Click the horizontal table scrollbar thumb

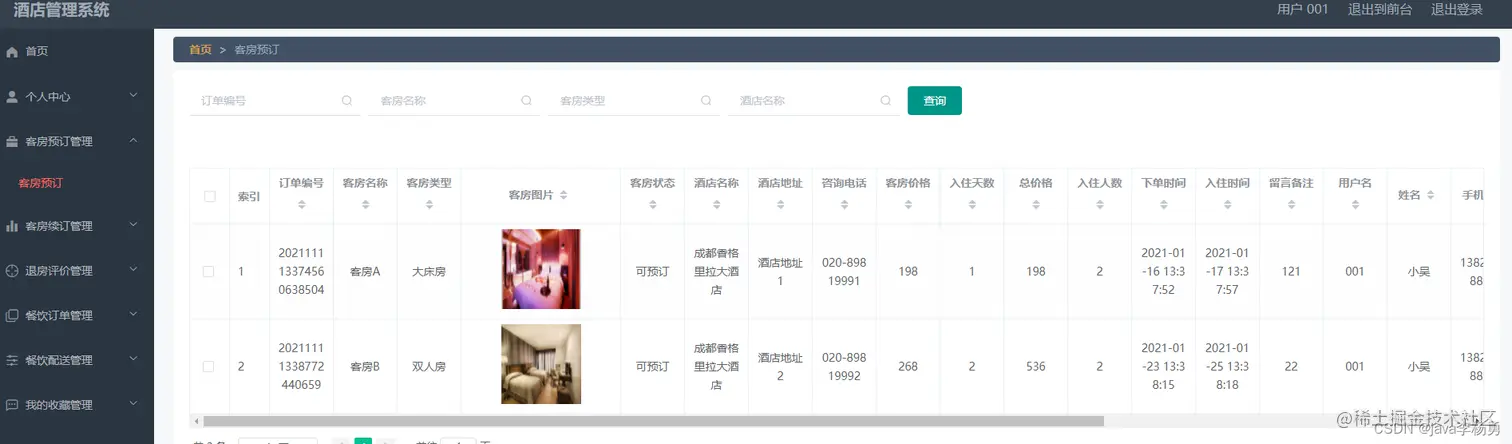pyautogui.click(x=653, y=421)
